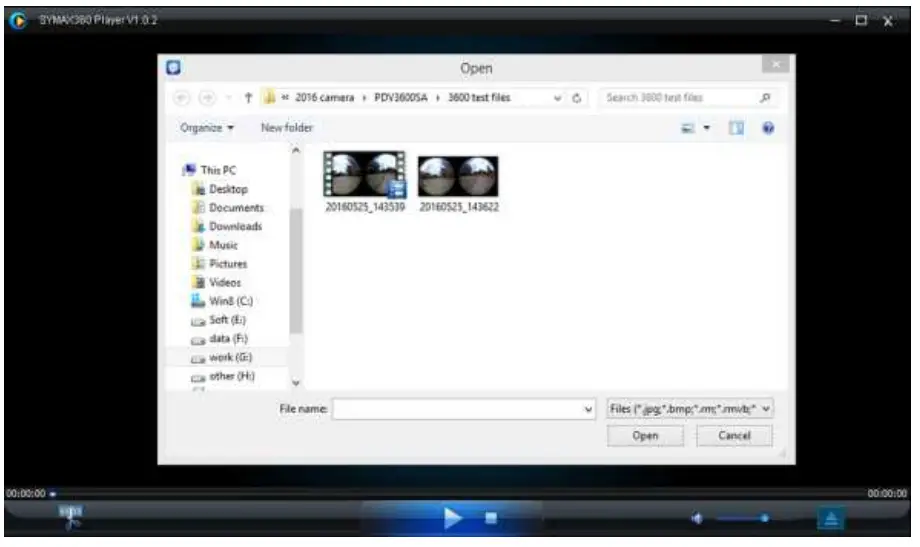Image resolution: width=920 pixels, height=547 pixels.
Task: Go up one folder level
Action: point(248,98)
